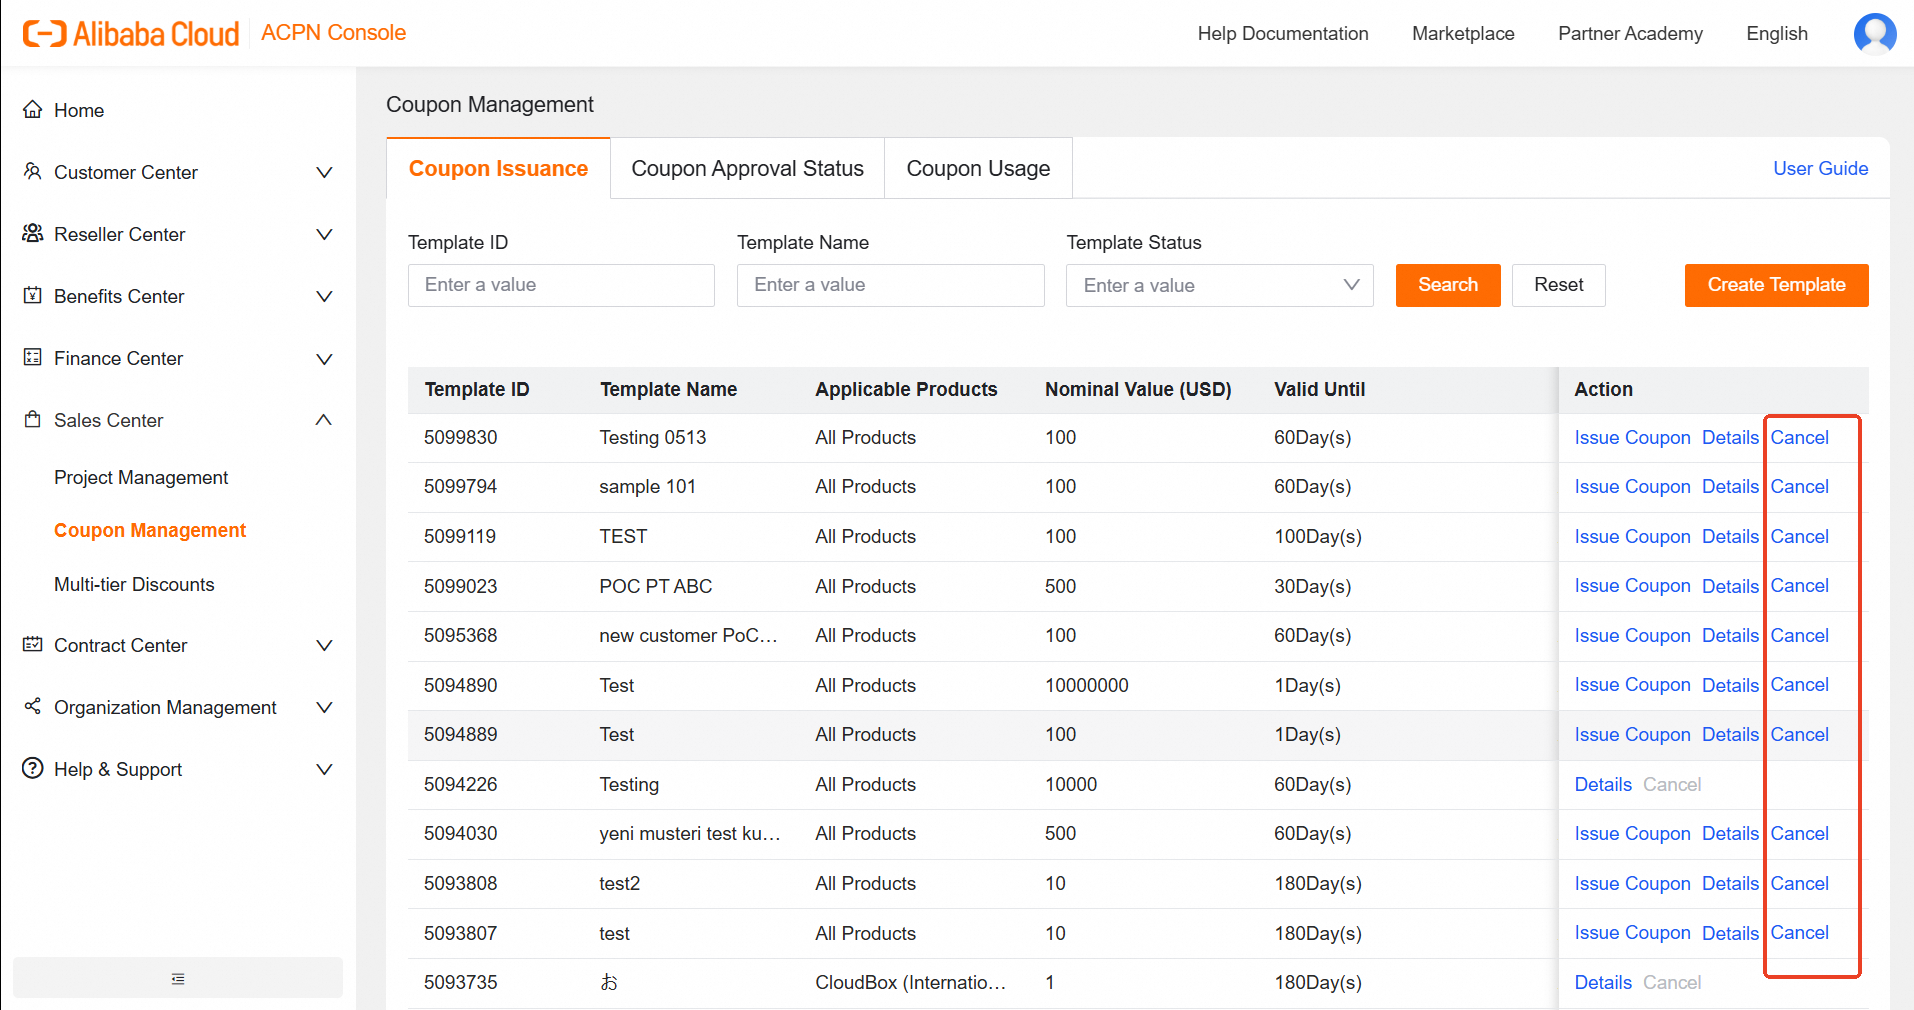Click the 'yeni musteri test ku…' template name

[x=690, y=833]
